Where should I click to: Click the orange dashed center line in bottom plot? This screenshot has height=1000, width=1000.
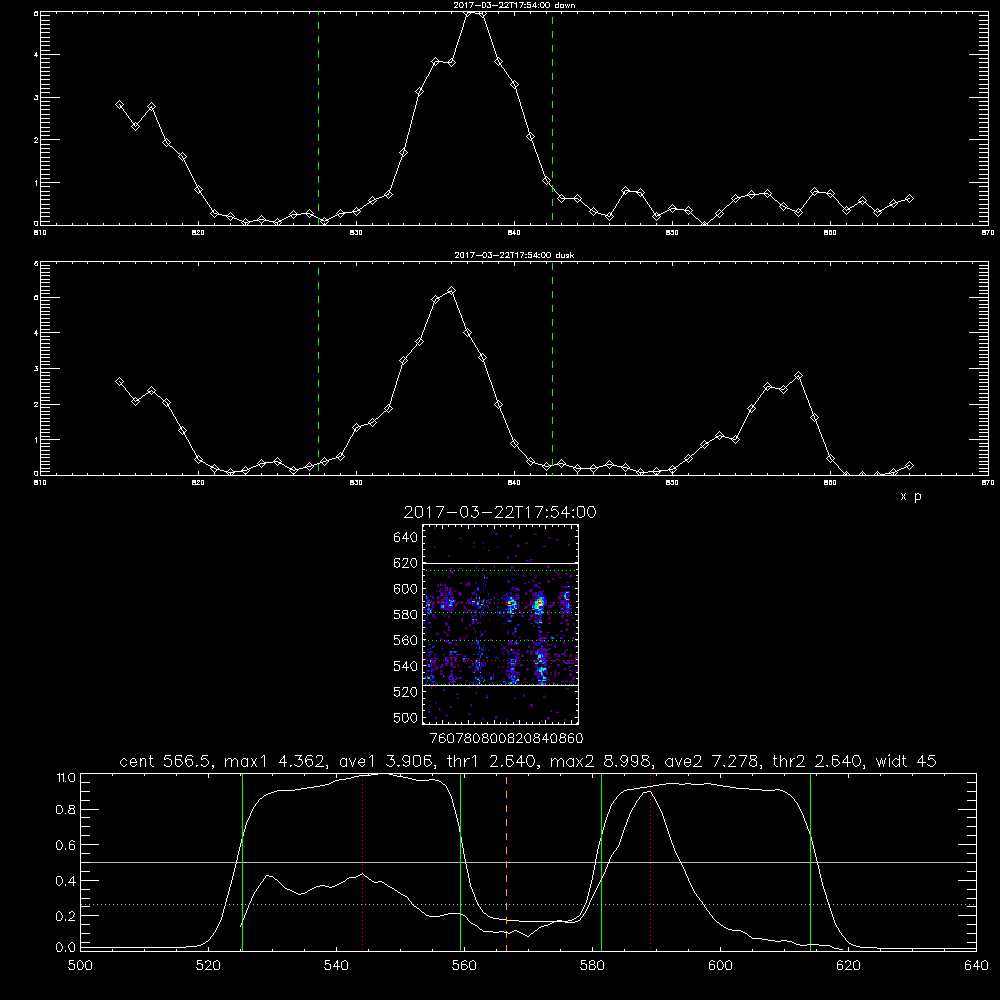tap(506, 861)
